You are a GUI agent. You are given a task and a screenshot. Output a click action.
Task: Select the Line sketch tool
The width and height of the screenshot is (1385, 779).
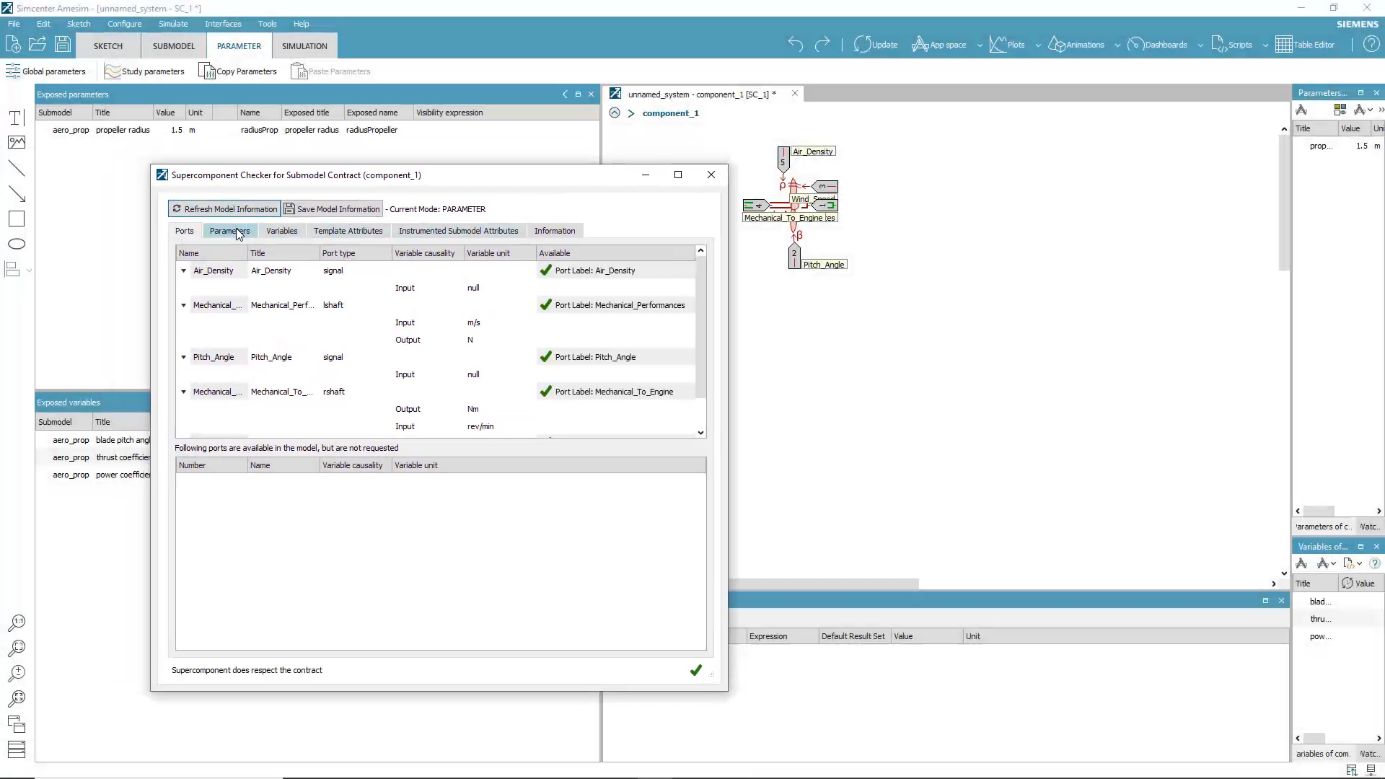pyautogui.click(x=15, y=167)
